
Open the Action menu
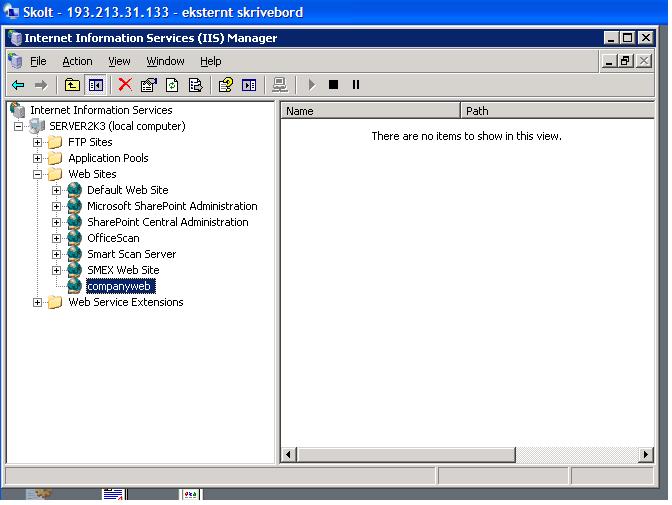point(77,61)
